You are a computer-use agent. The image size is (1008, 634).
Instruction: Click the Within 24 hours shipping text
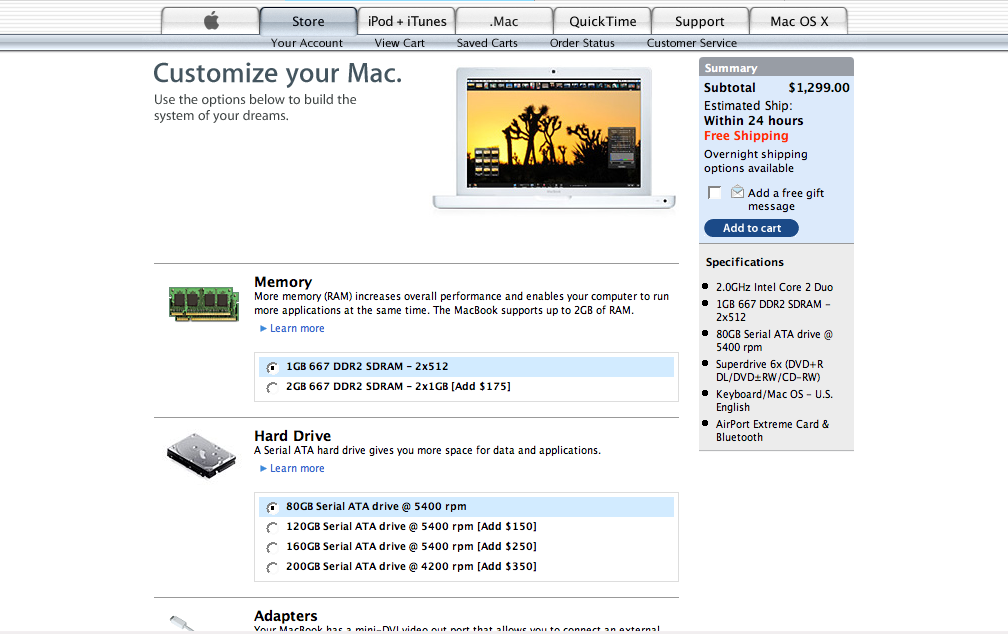tap(753, 121)
